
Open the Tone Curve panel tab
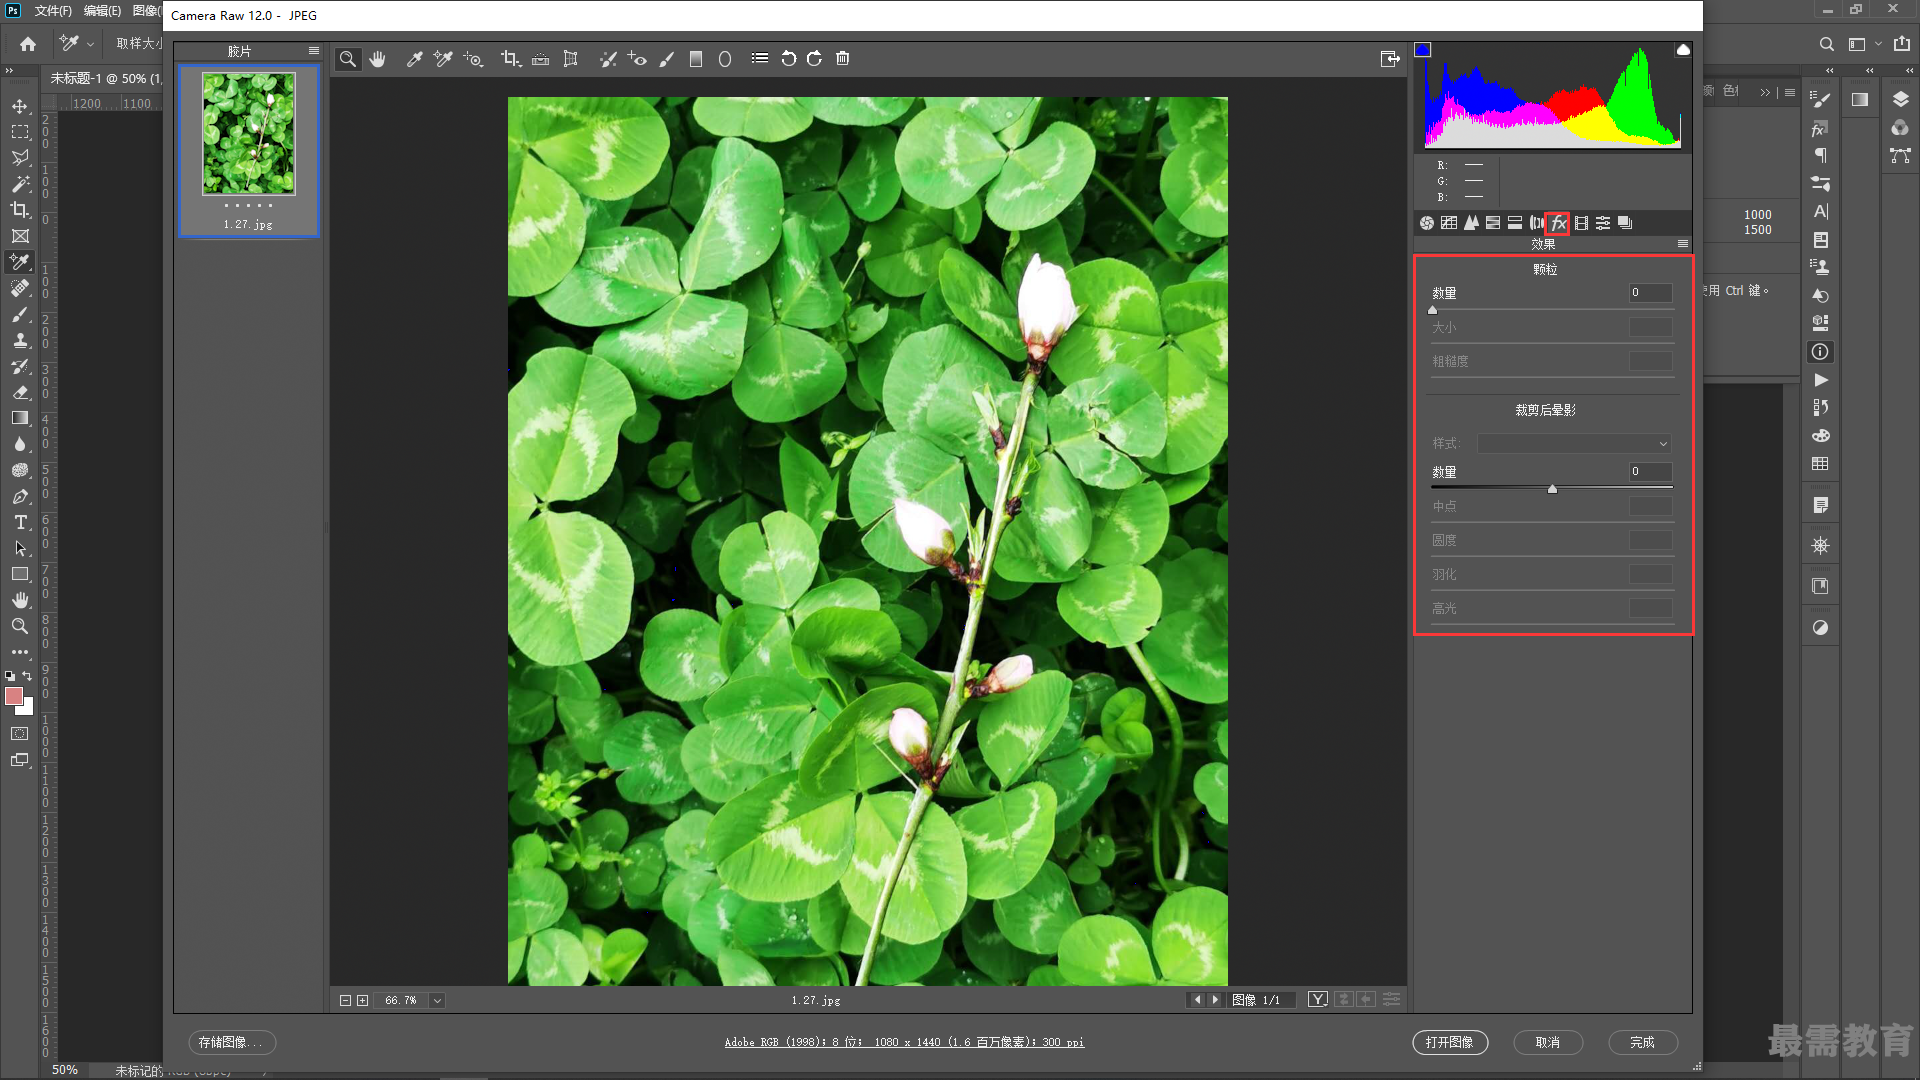pyautogui.click(x=1449, y=223)
